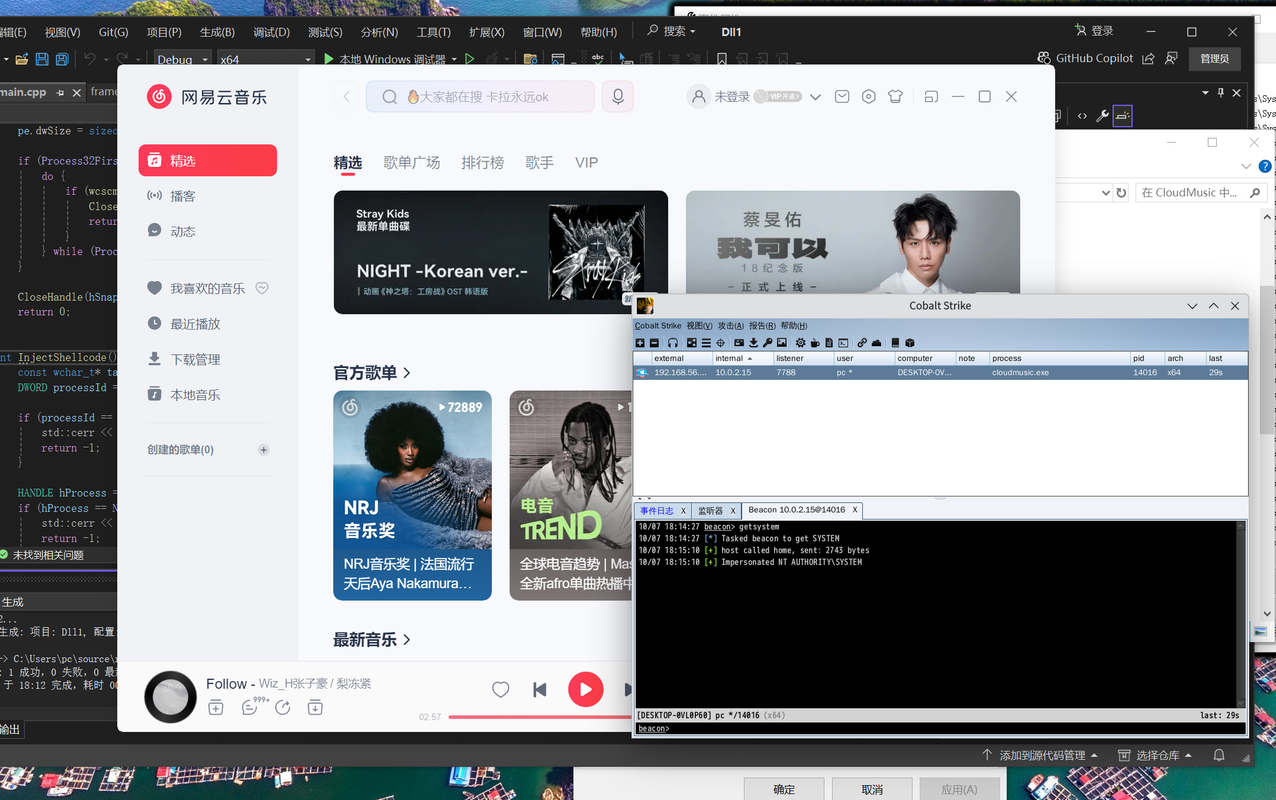Share the currently playing song

point(283,708)
